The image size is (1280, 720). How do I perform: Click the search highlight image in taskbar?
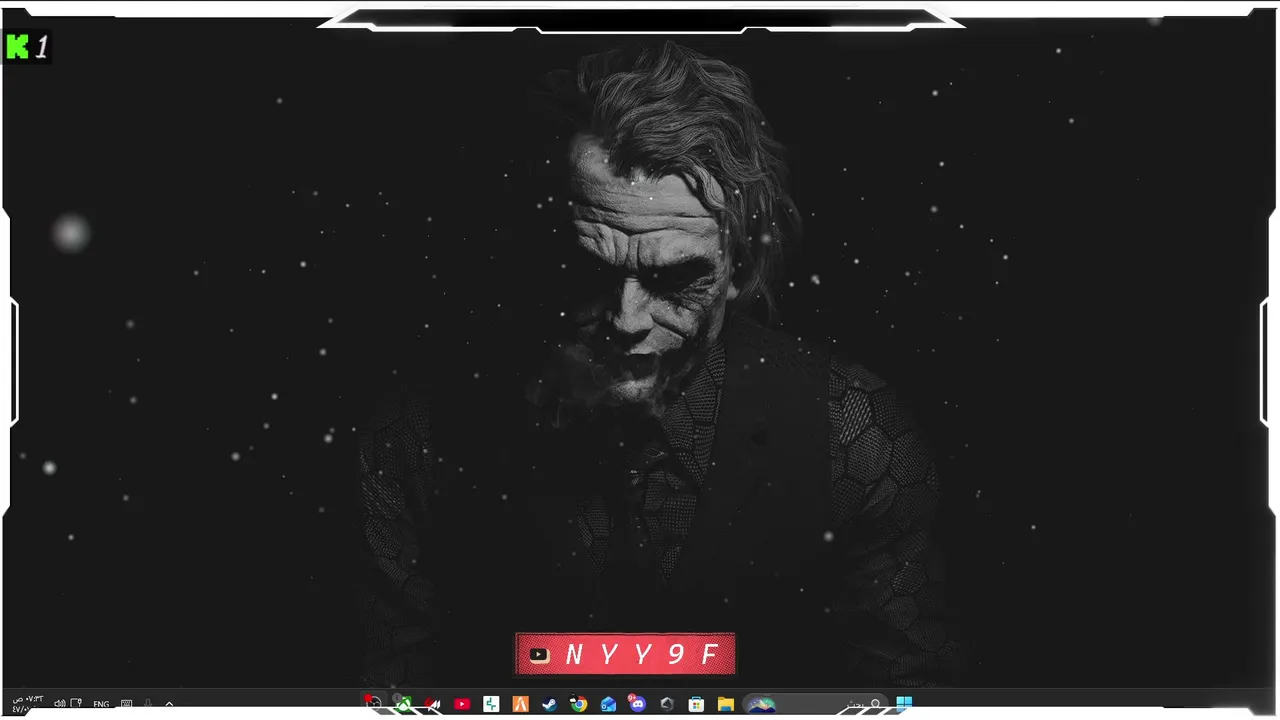(x=762, y=705)
